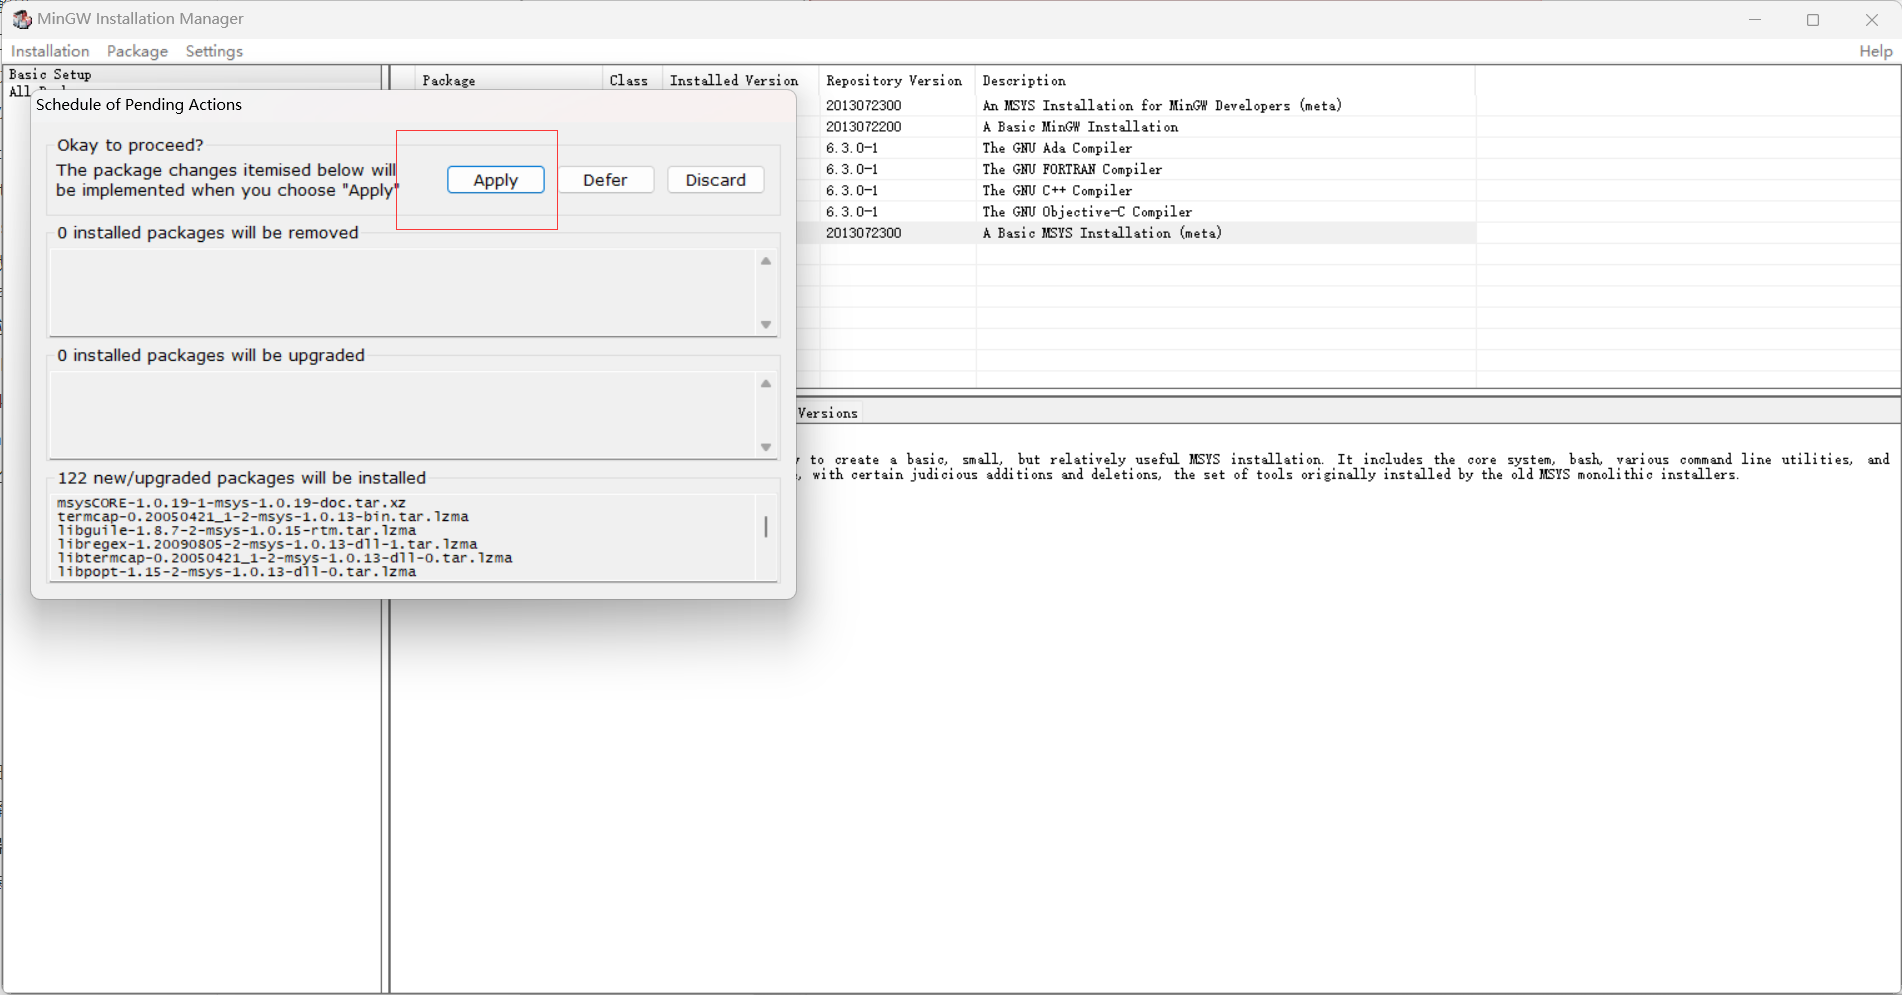Click scrollbar thumb in new packages list

[x=766, y=526]
